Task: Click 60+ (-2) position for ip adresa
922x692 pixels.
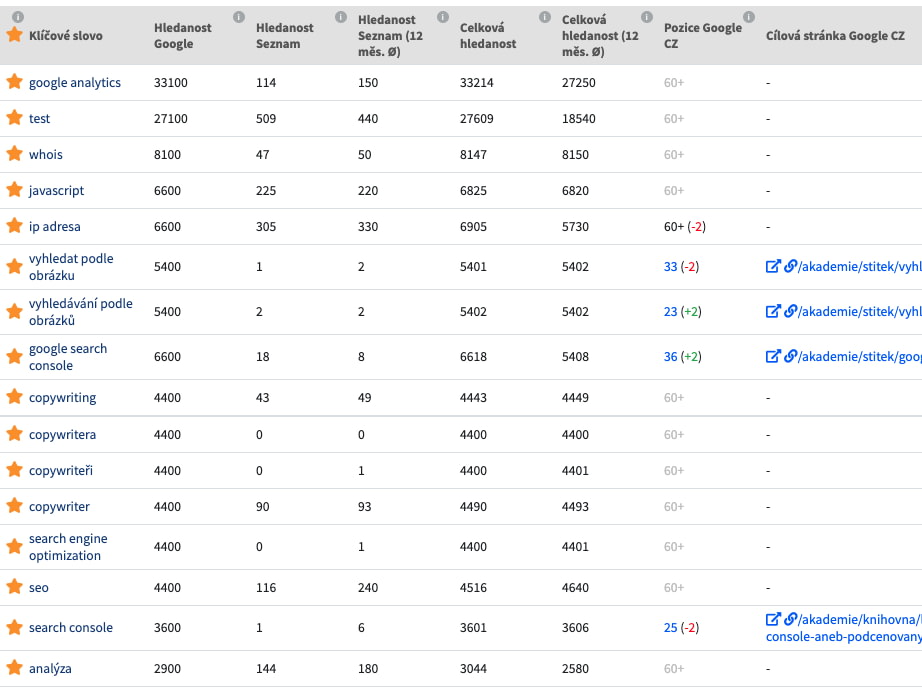Action: (x=684, y=226)
